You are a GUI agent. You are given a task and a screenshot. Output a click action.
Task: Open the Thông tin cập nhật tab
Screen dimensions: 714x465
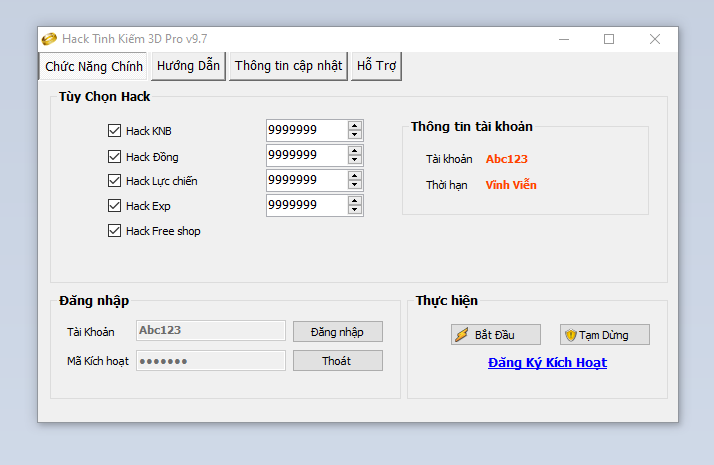288,66
